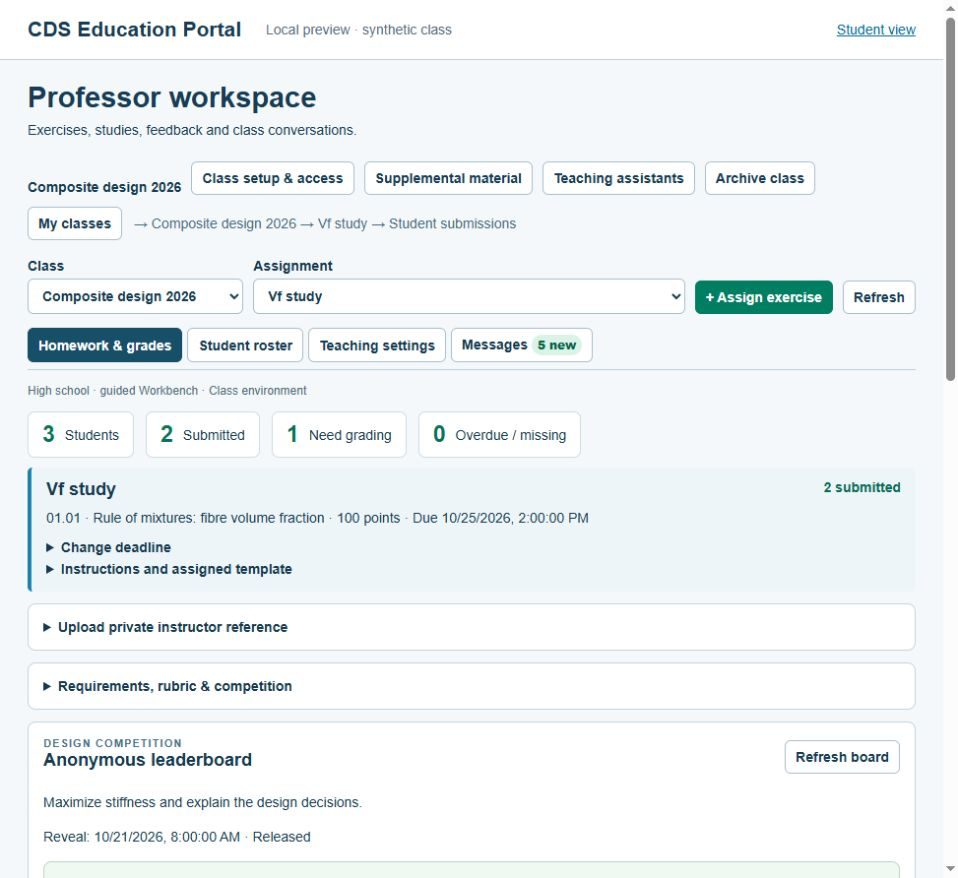Click the breadcrumb text 'Student submissions'
Viewport: 958px width, 878px height.
coord(452,224)
